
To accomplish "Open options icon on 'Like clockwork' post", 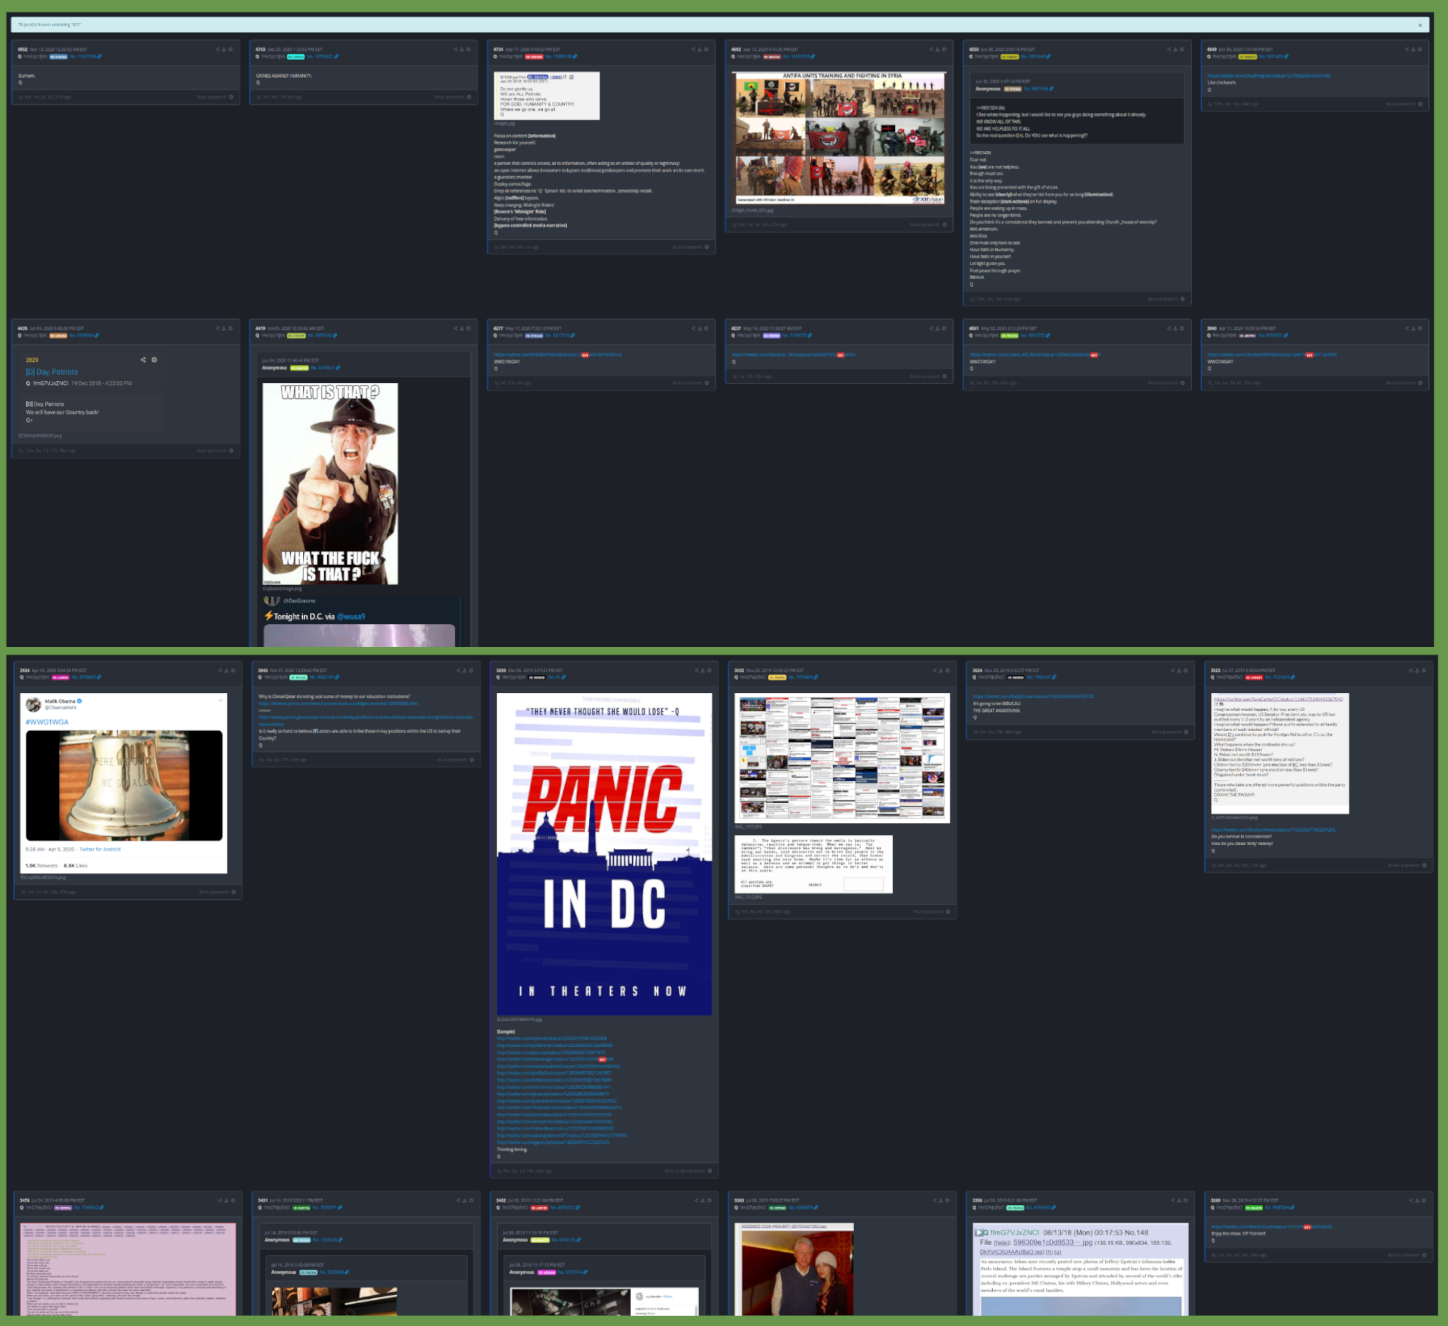I will [x=1420, y=49].
